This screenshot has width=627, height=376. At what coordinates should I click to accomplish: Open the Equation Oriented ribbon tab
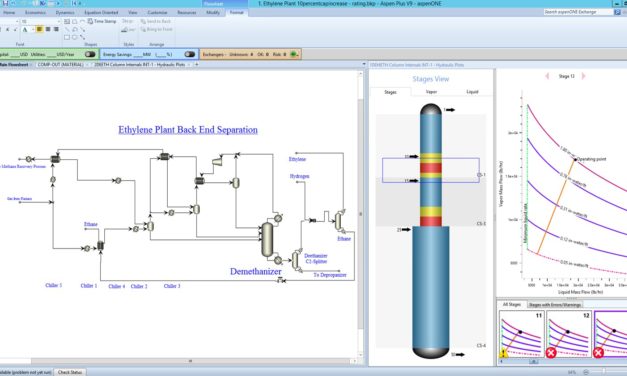click(x=101, y=13)
